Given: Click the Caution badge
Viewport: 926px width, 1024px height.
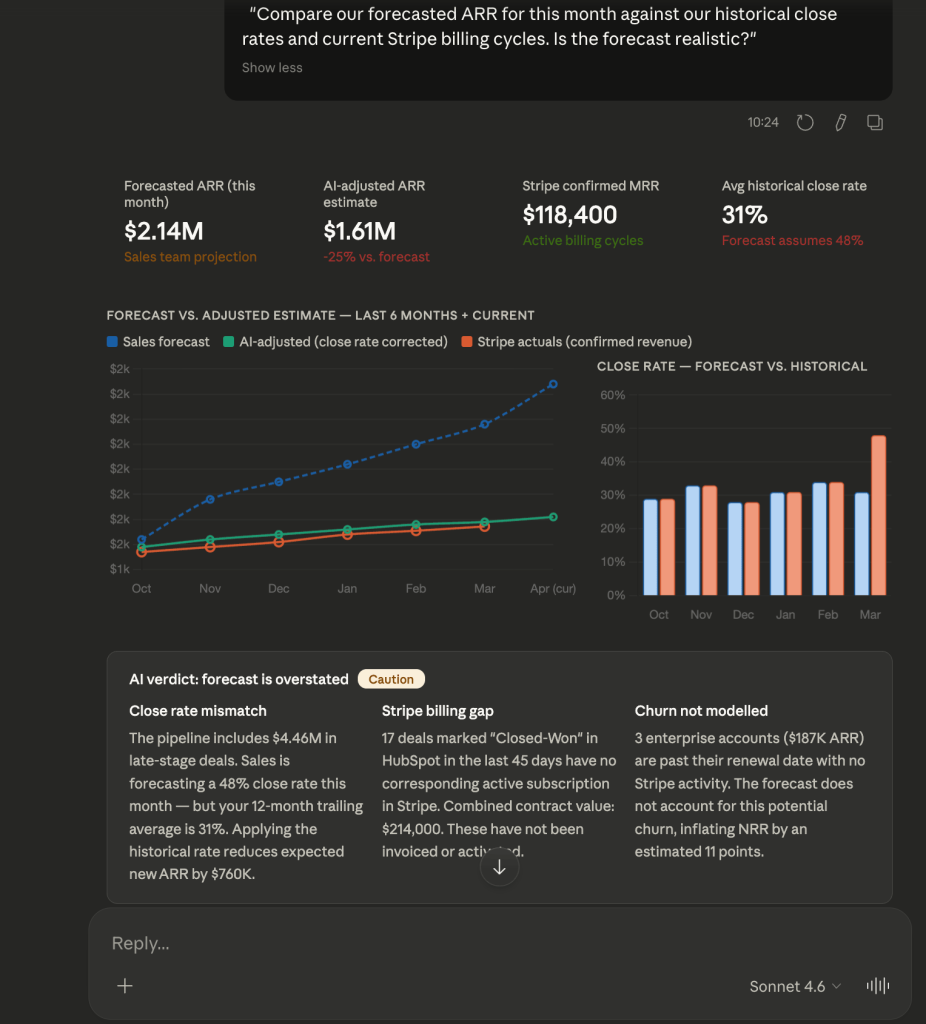Looking at the screenshot, I should coord(391,679).
